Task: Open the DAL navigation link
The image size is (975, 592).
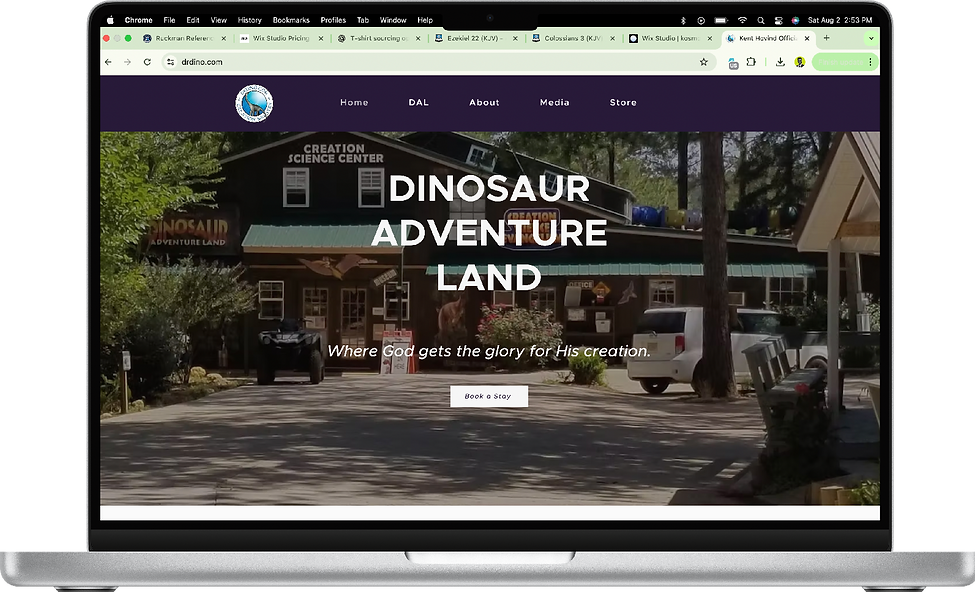Action: pos(418,103)
